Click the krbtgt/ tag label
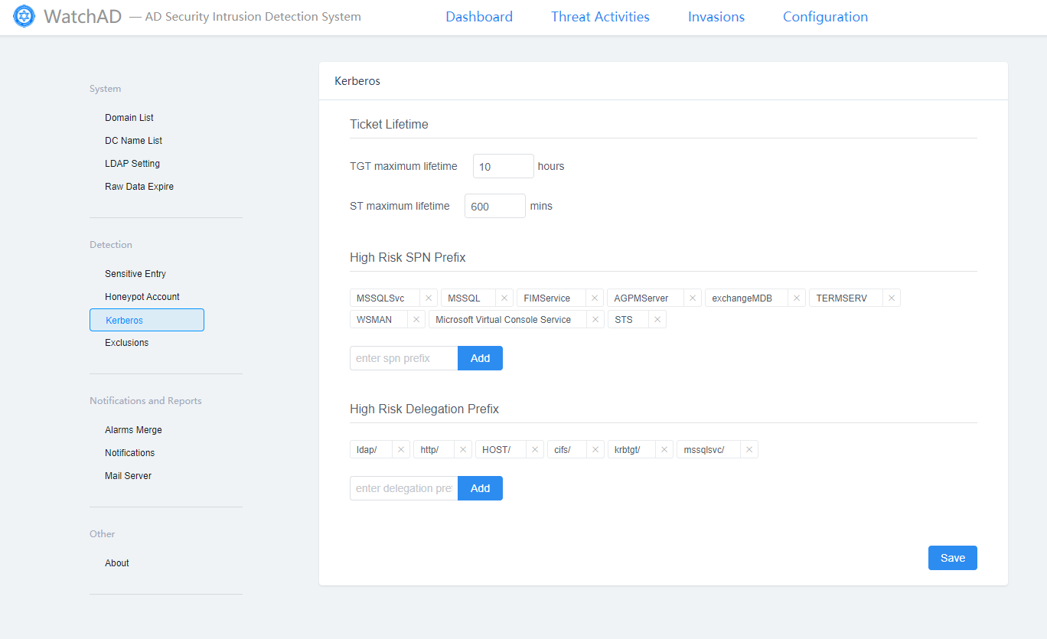 (x=627, y=449)
